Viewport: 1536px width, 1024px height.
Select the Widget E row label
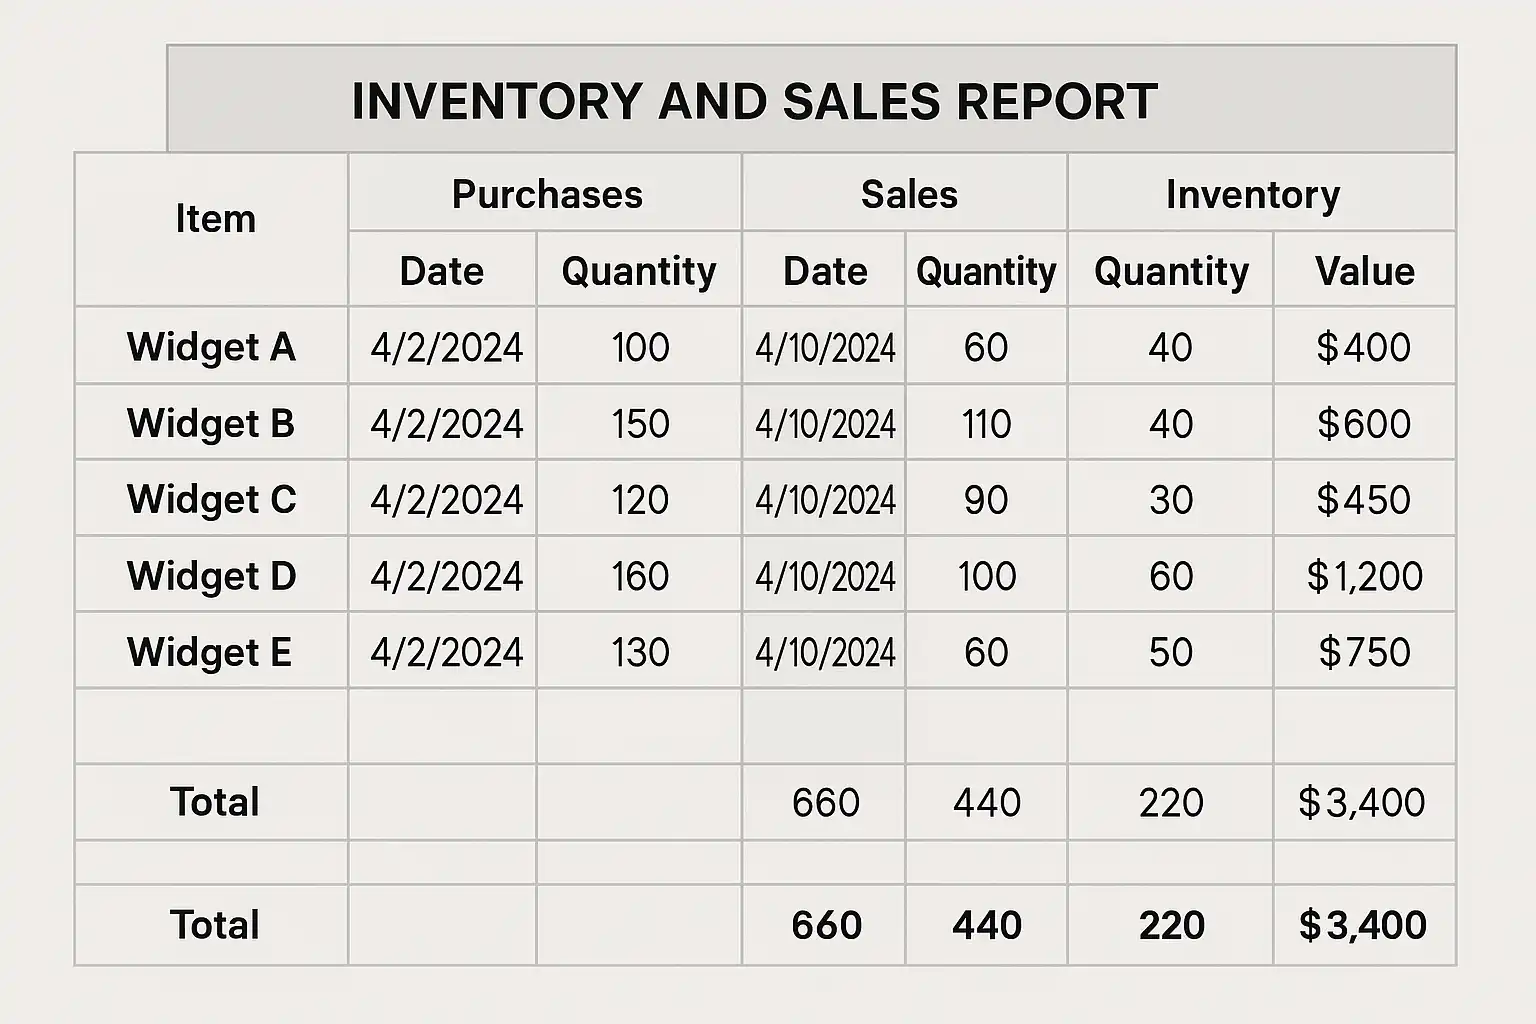pyautogui.click(x=209, y=652)
